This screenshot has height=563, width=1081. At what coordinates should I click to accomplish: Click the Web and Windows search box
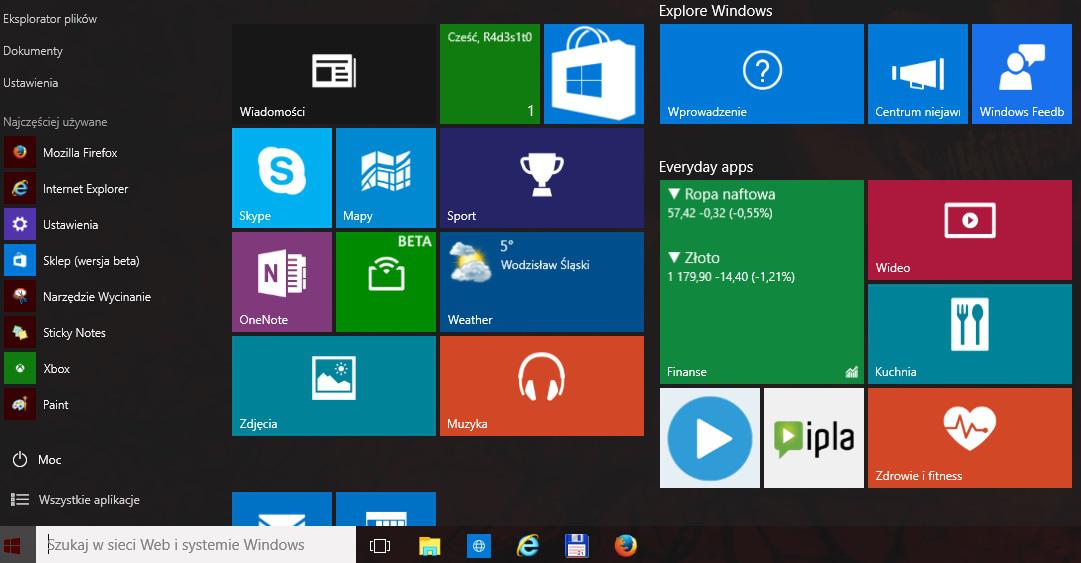tap(196, 545)
